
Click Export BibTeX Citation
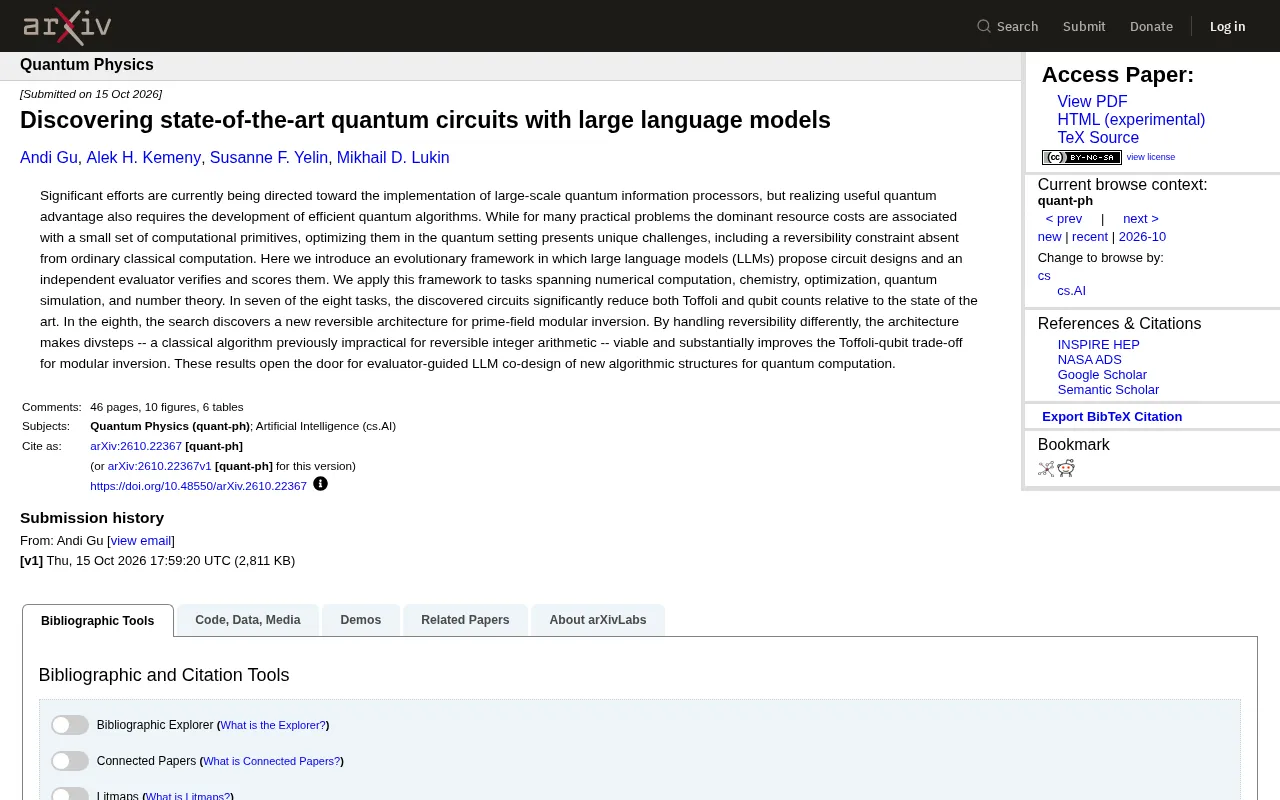1112,417
